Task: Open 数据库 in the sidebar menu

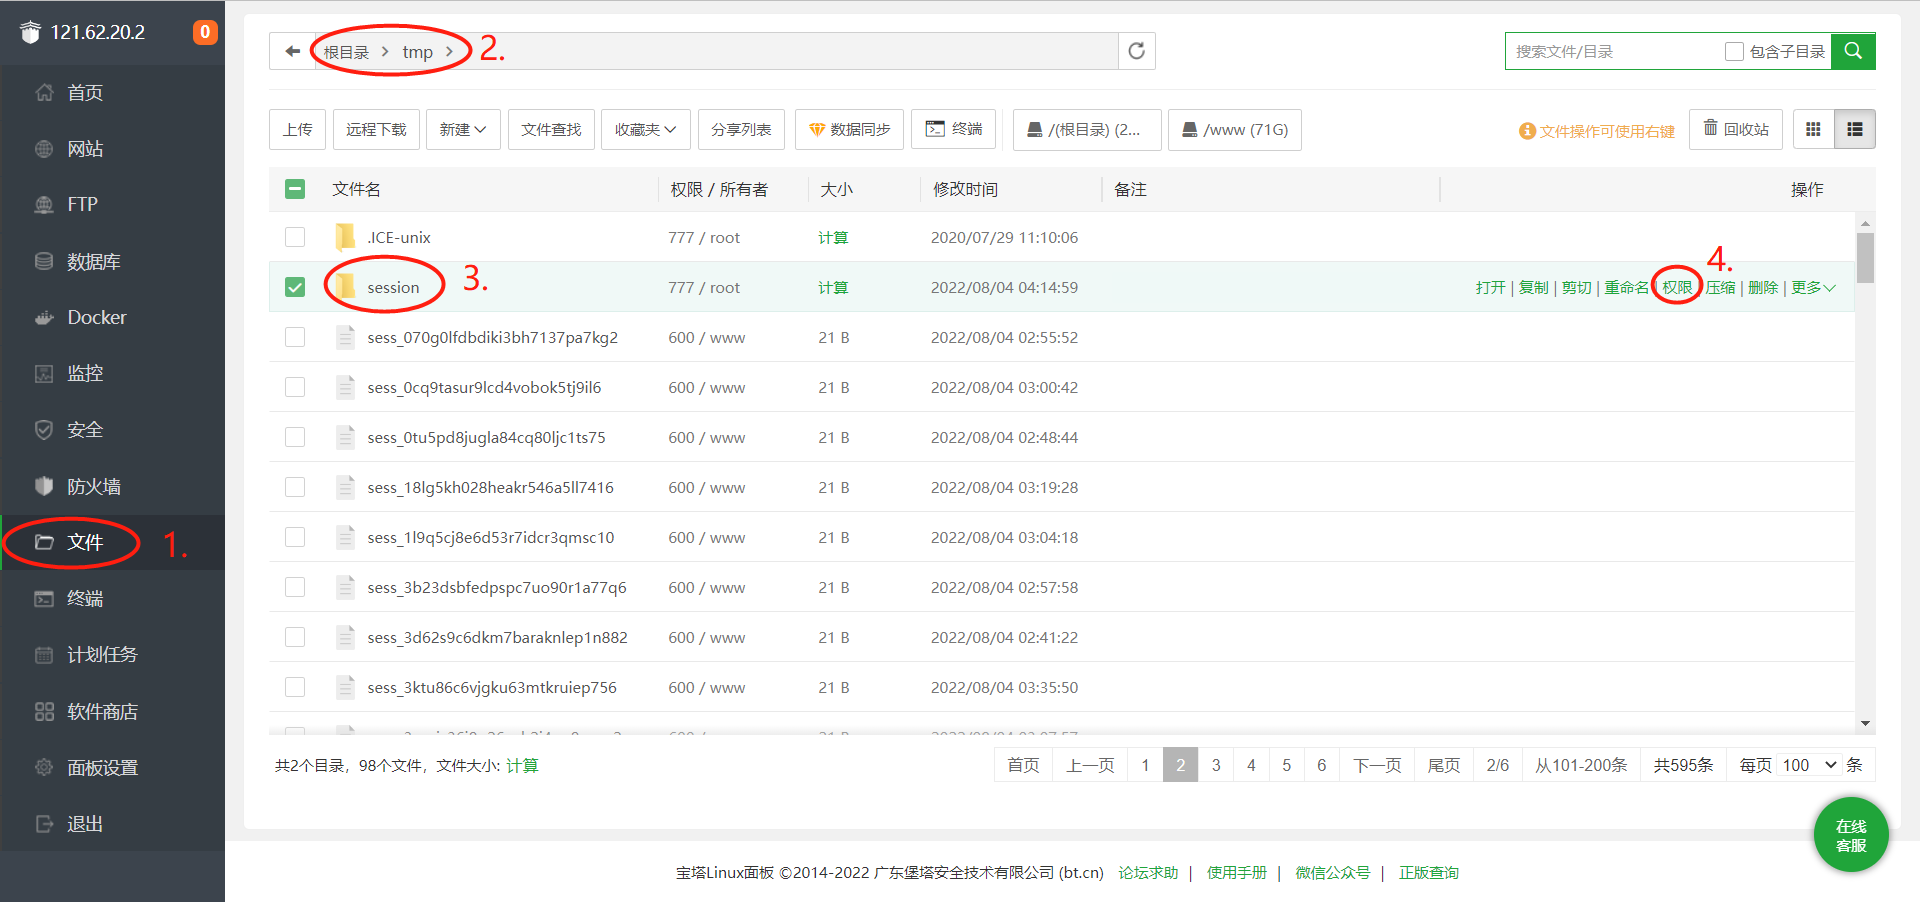Action: 93,261
